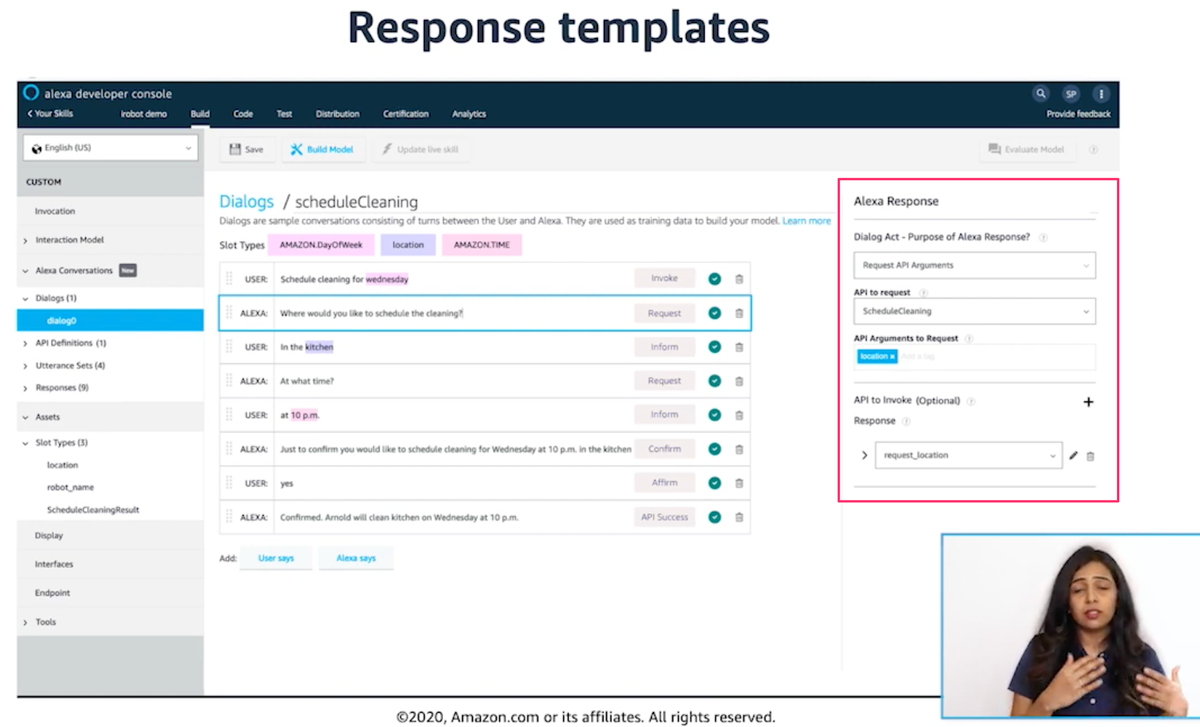This screenshot has width=1200, height=727.
Task: Open the Learn more link
Action: (x=807, y=221)
